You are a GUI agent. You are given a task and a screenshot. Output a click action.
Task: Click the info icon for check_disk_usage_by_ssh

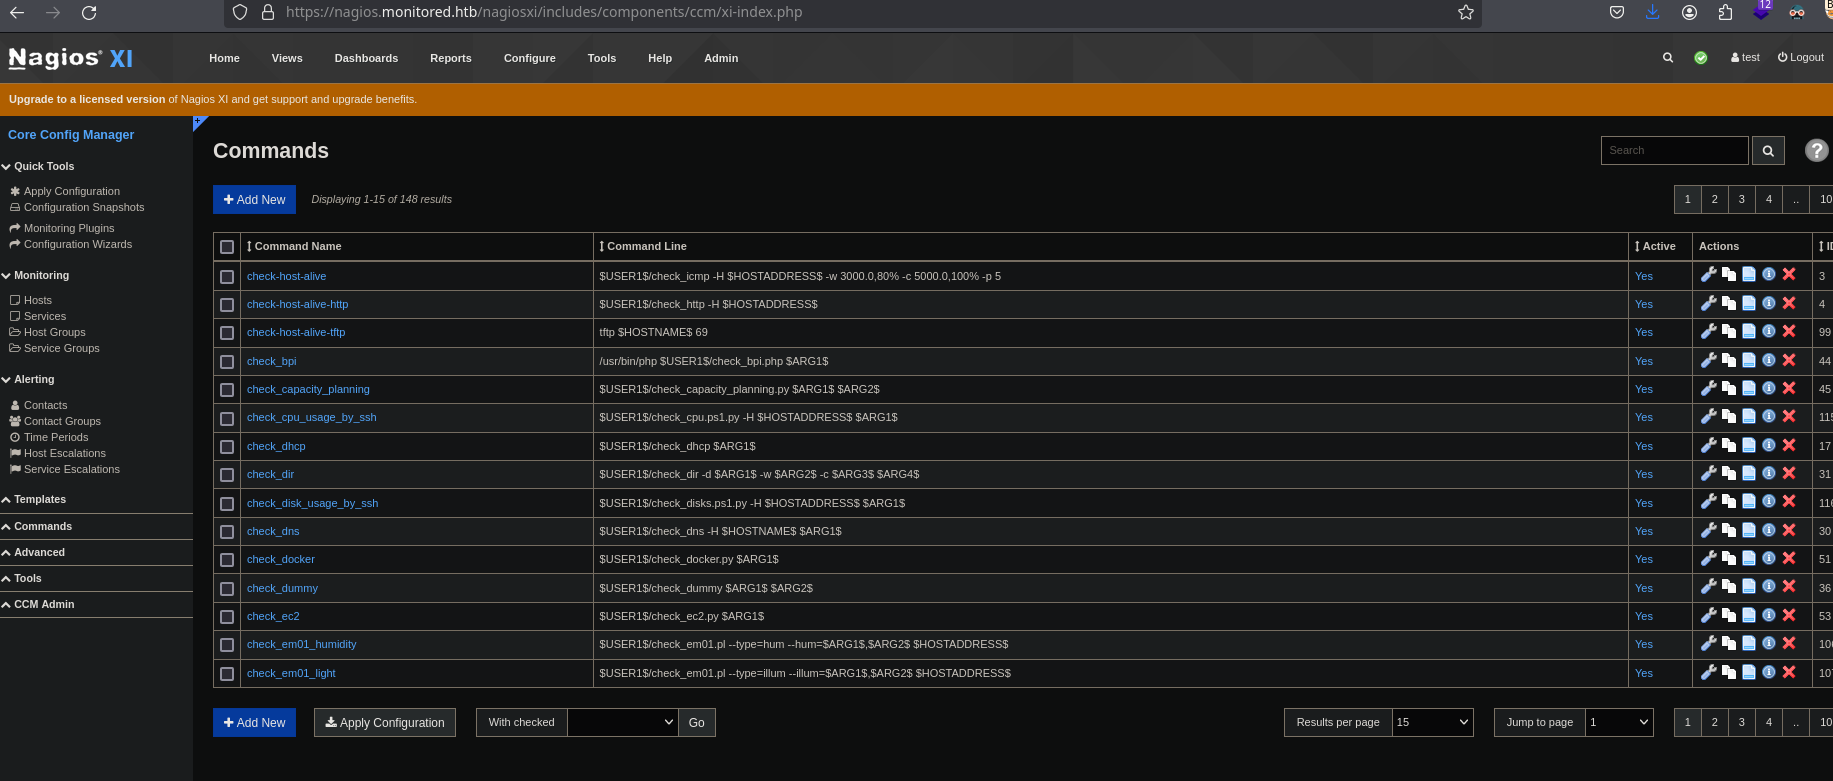click(1768, 502)
